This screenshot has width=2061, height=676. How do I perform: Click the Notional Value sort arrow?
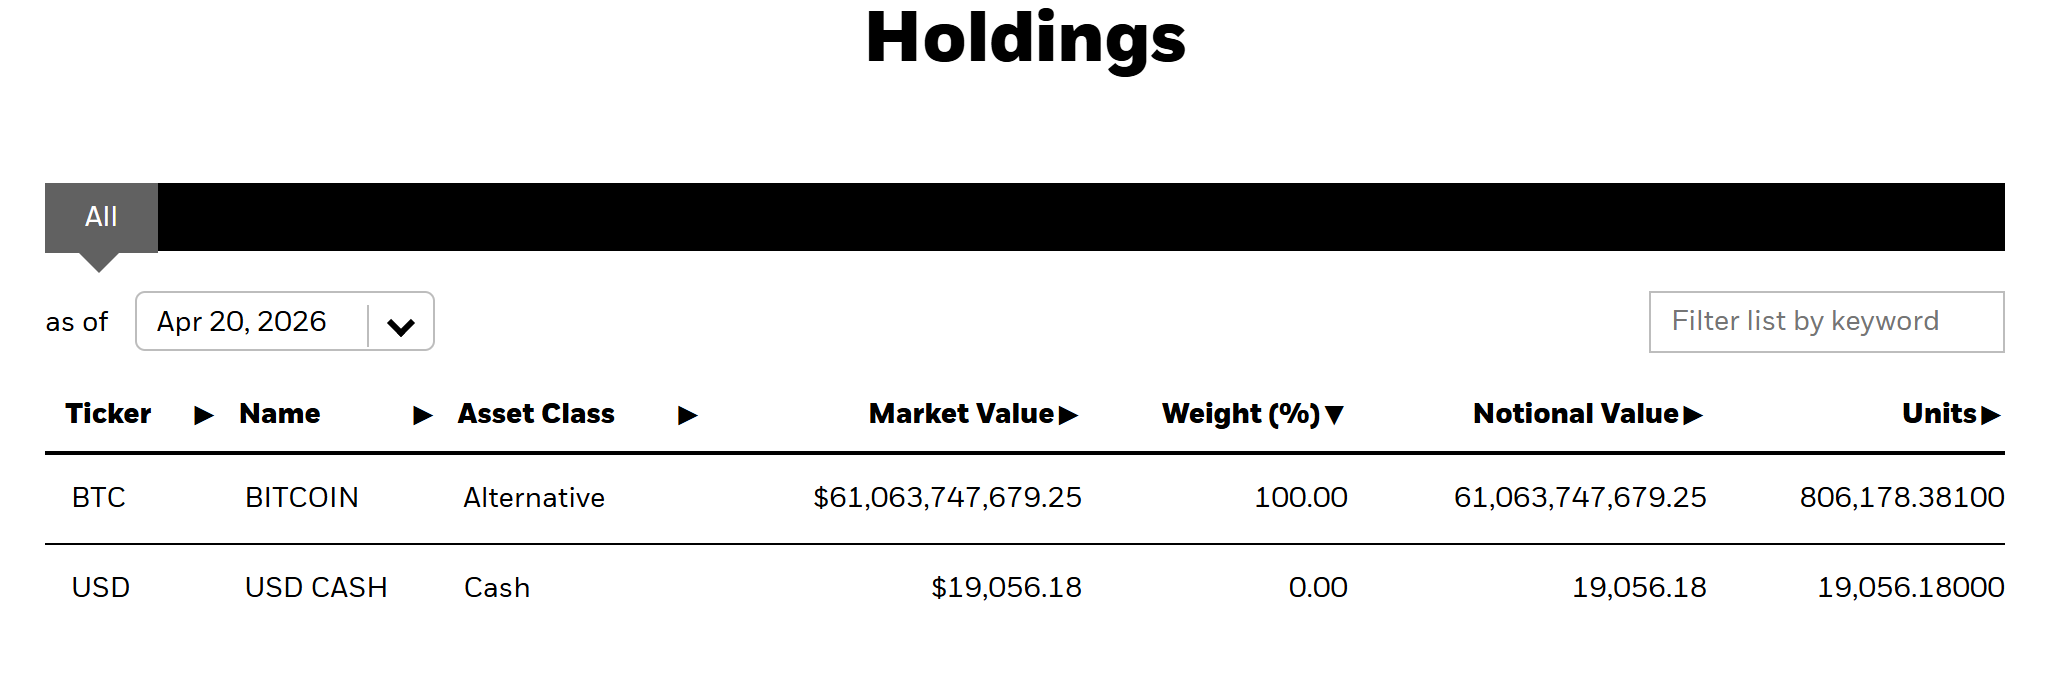(x=1692, y=415)
